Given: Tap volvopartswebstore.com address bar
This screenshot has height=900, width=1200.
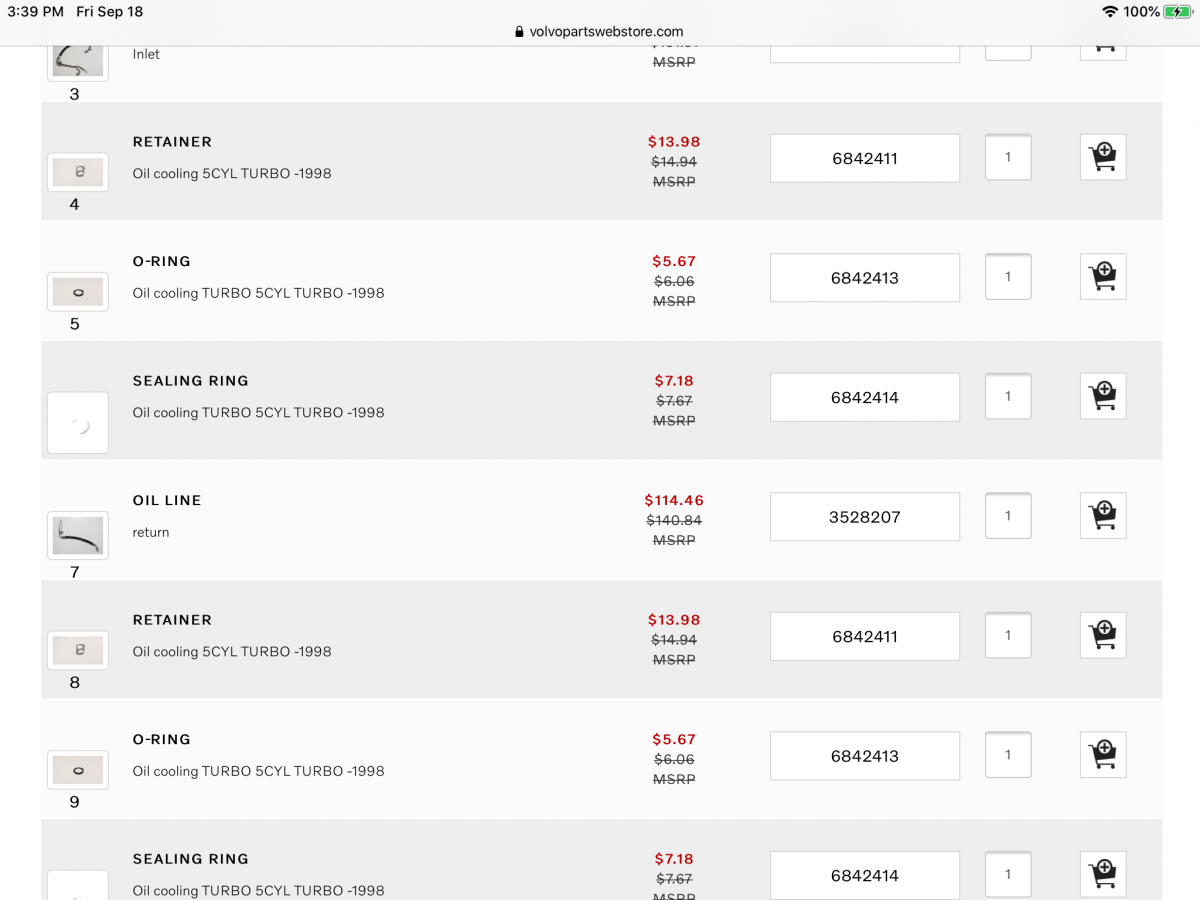Looking at the screenshot, I should (600, 31).
